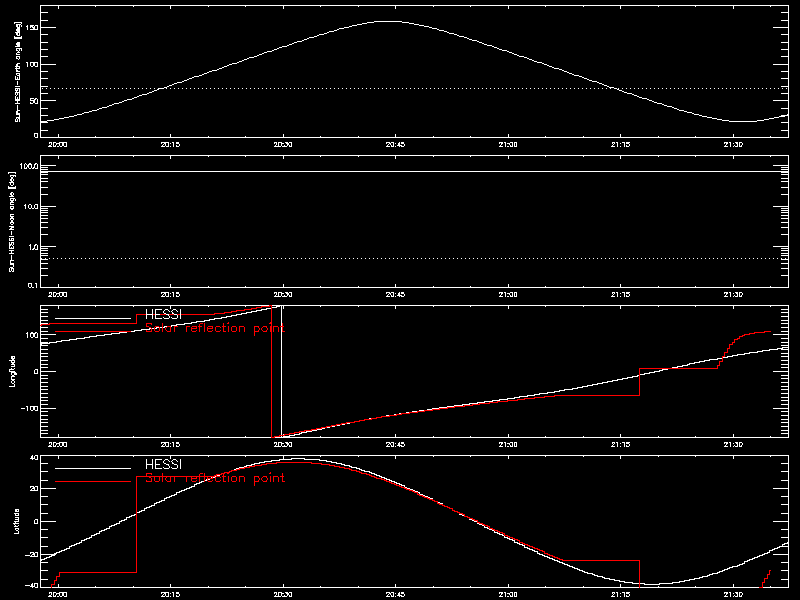Select 'HESSI' legend text in Latitude plot
Viewport: 800px width, 600px height.
tap(163, 464)
